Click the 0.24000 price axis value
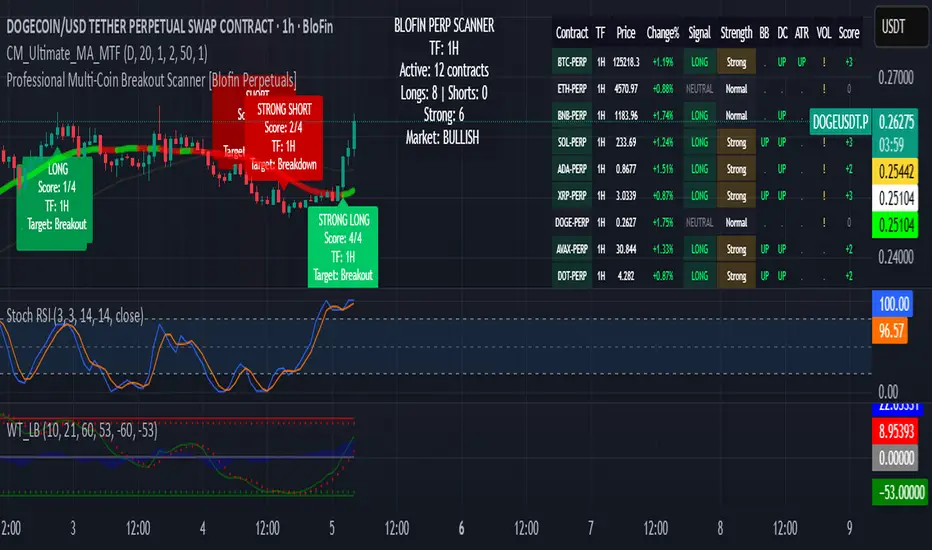The image size is (932, 550). [x=896, y=257]
